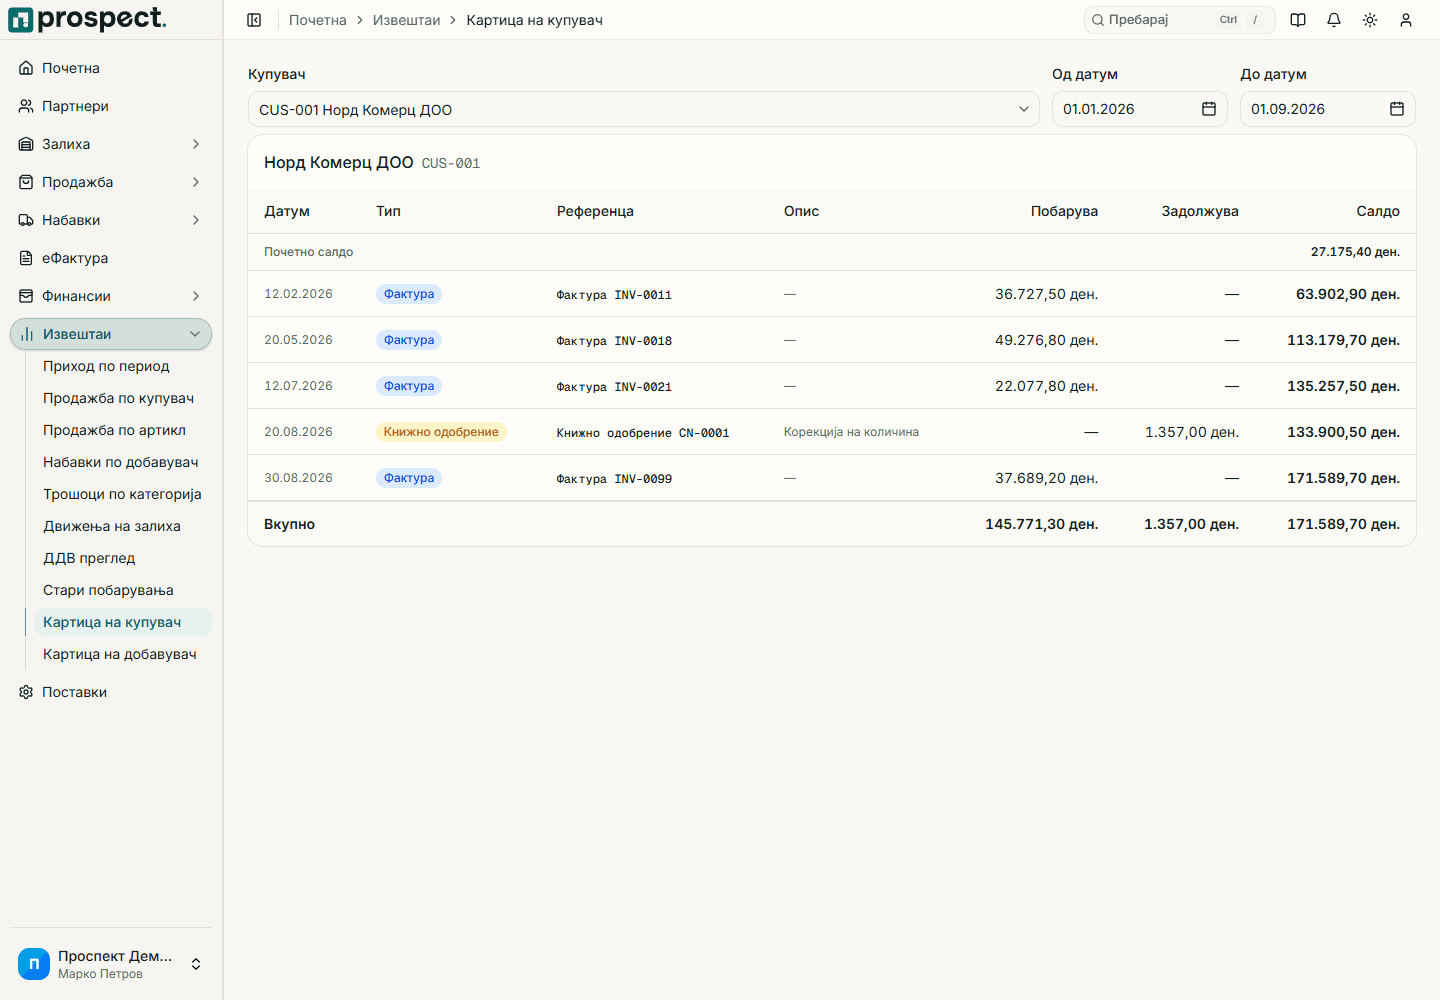Click the Задолжува column header

pyautogui.click(x=1200, y=211)
